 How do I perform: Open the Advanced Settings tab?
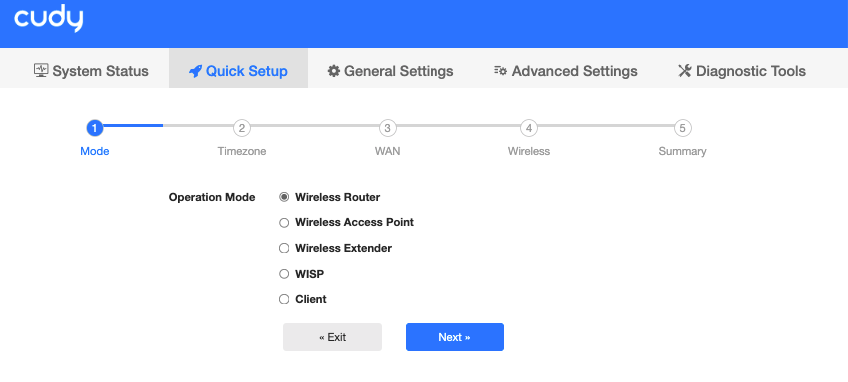(x=565, y=71)
